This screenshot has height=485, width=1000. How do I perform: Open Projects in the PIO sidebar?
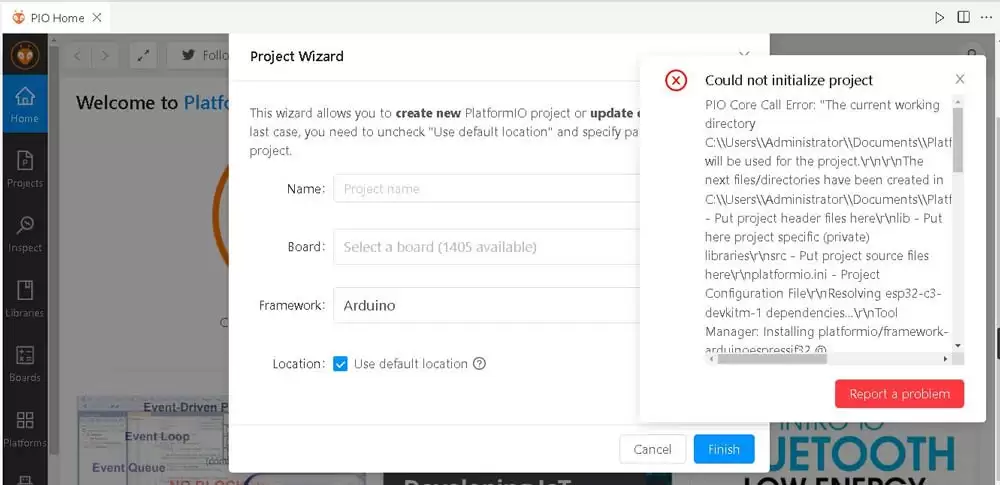(25, 168)
